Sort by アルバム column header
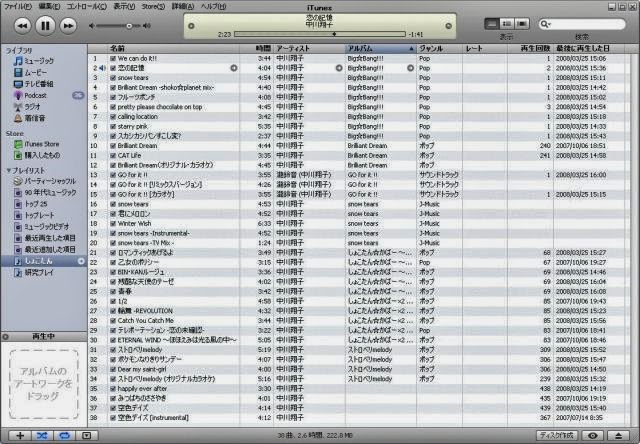This screenshot has width=640, height=444. coord(380,49)
